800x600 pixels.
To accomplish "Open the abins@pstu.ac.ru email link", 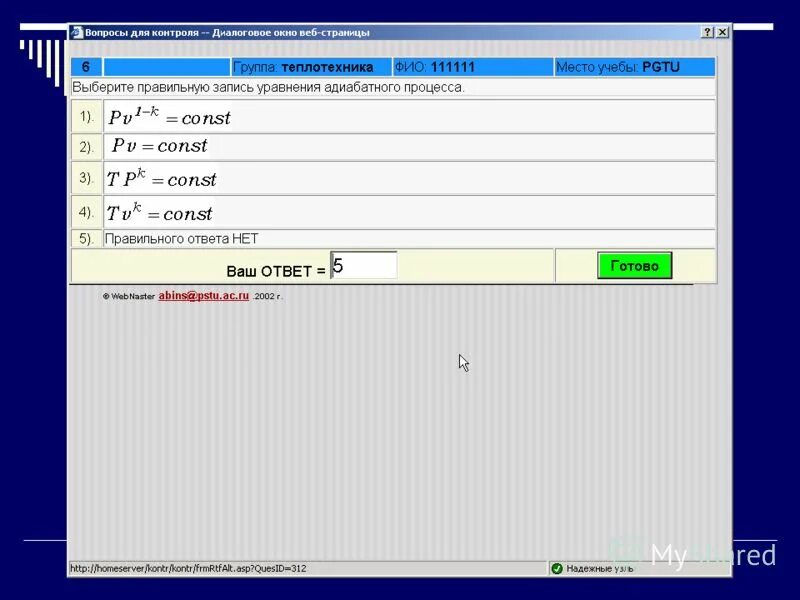I will point(204,295).
